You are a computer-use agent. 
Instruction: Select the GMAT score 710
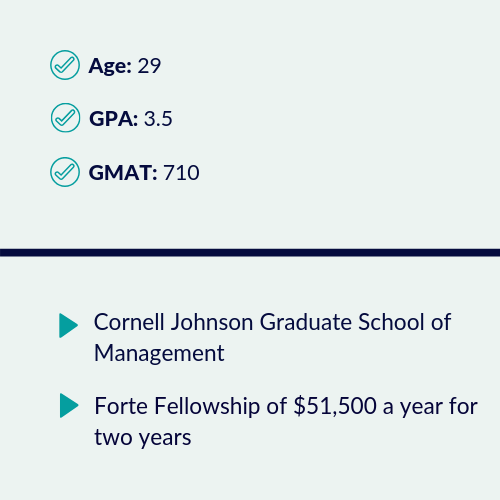click(x=182, y=173)
